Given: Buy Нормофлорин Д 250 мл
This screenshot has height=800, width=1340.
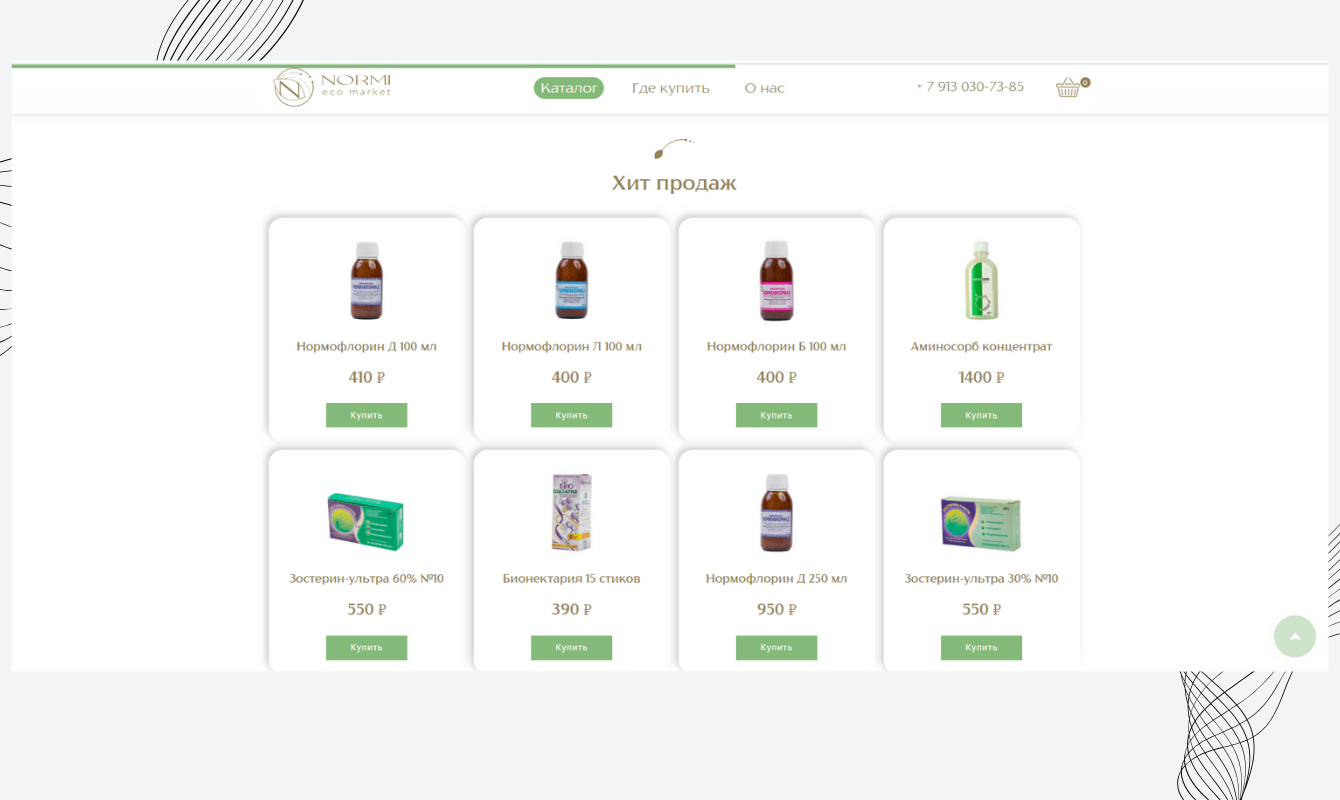Looking at the screenshot, I should (x=776, y=647).
